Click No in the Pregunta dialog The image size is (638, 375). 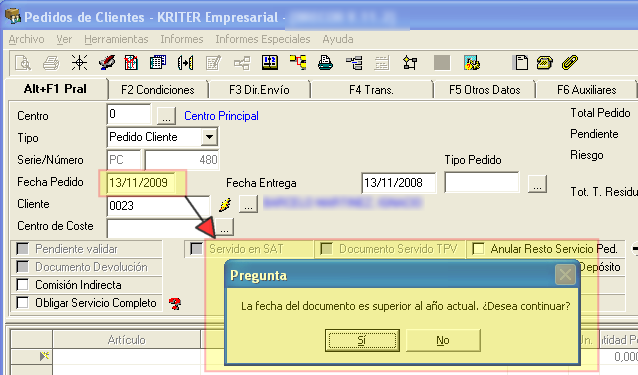coord(443,340)
